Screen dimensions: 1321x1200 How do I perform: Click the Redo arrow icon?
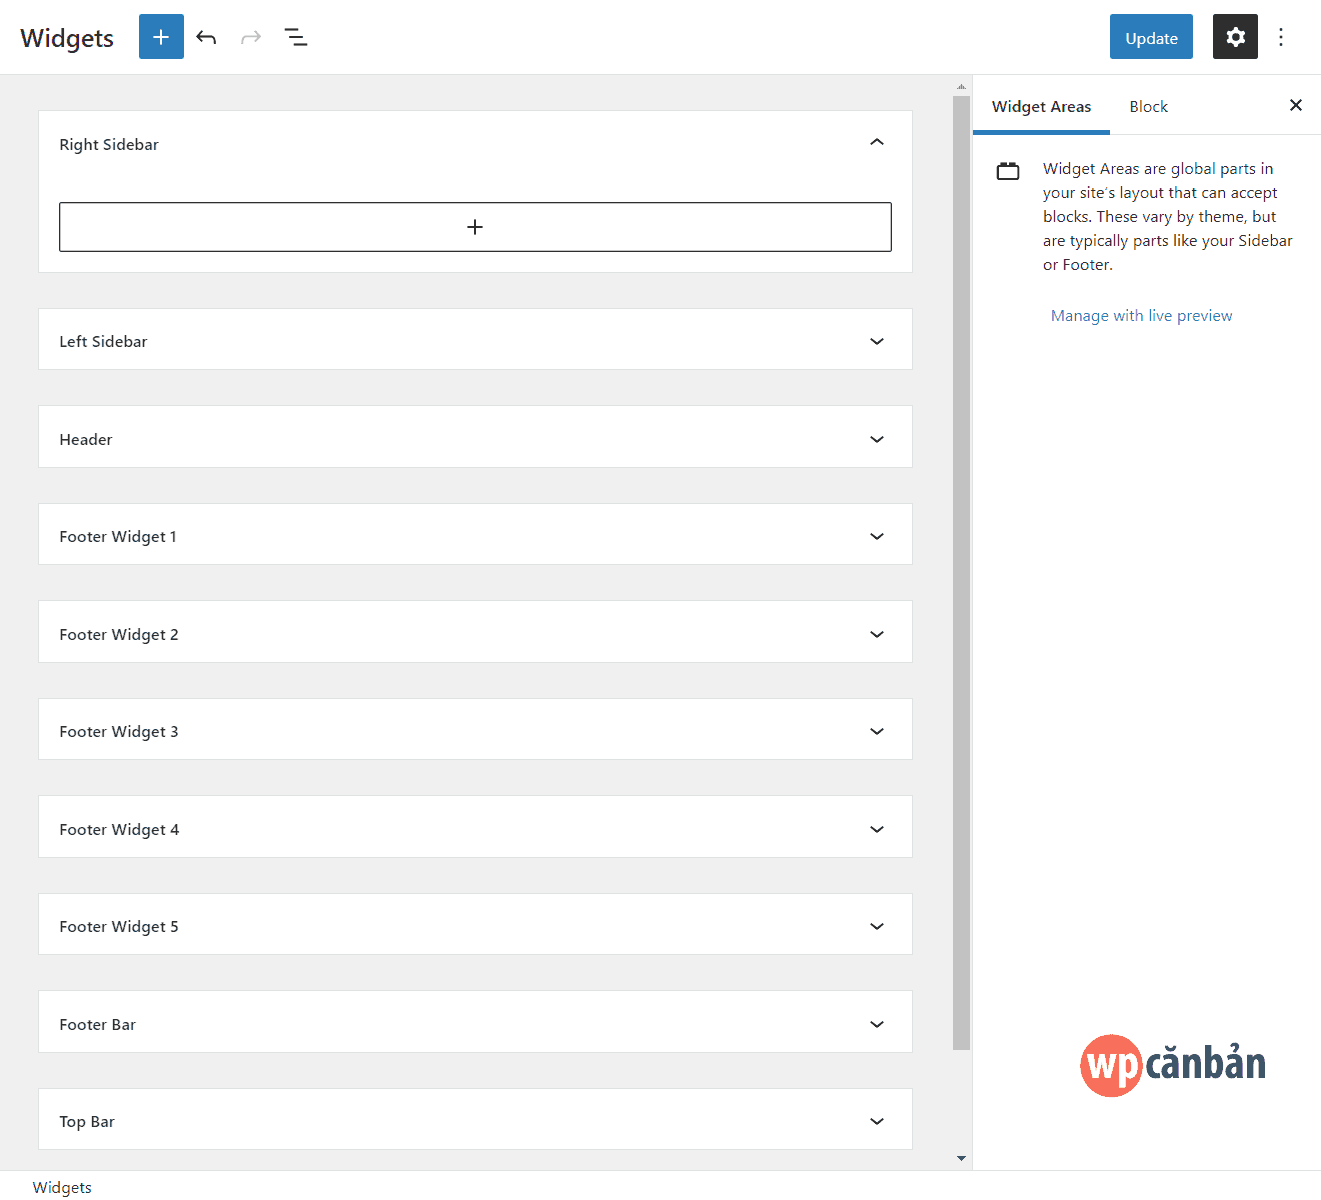[x=250, y=37]
